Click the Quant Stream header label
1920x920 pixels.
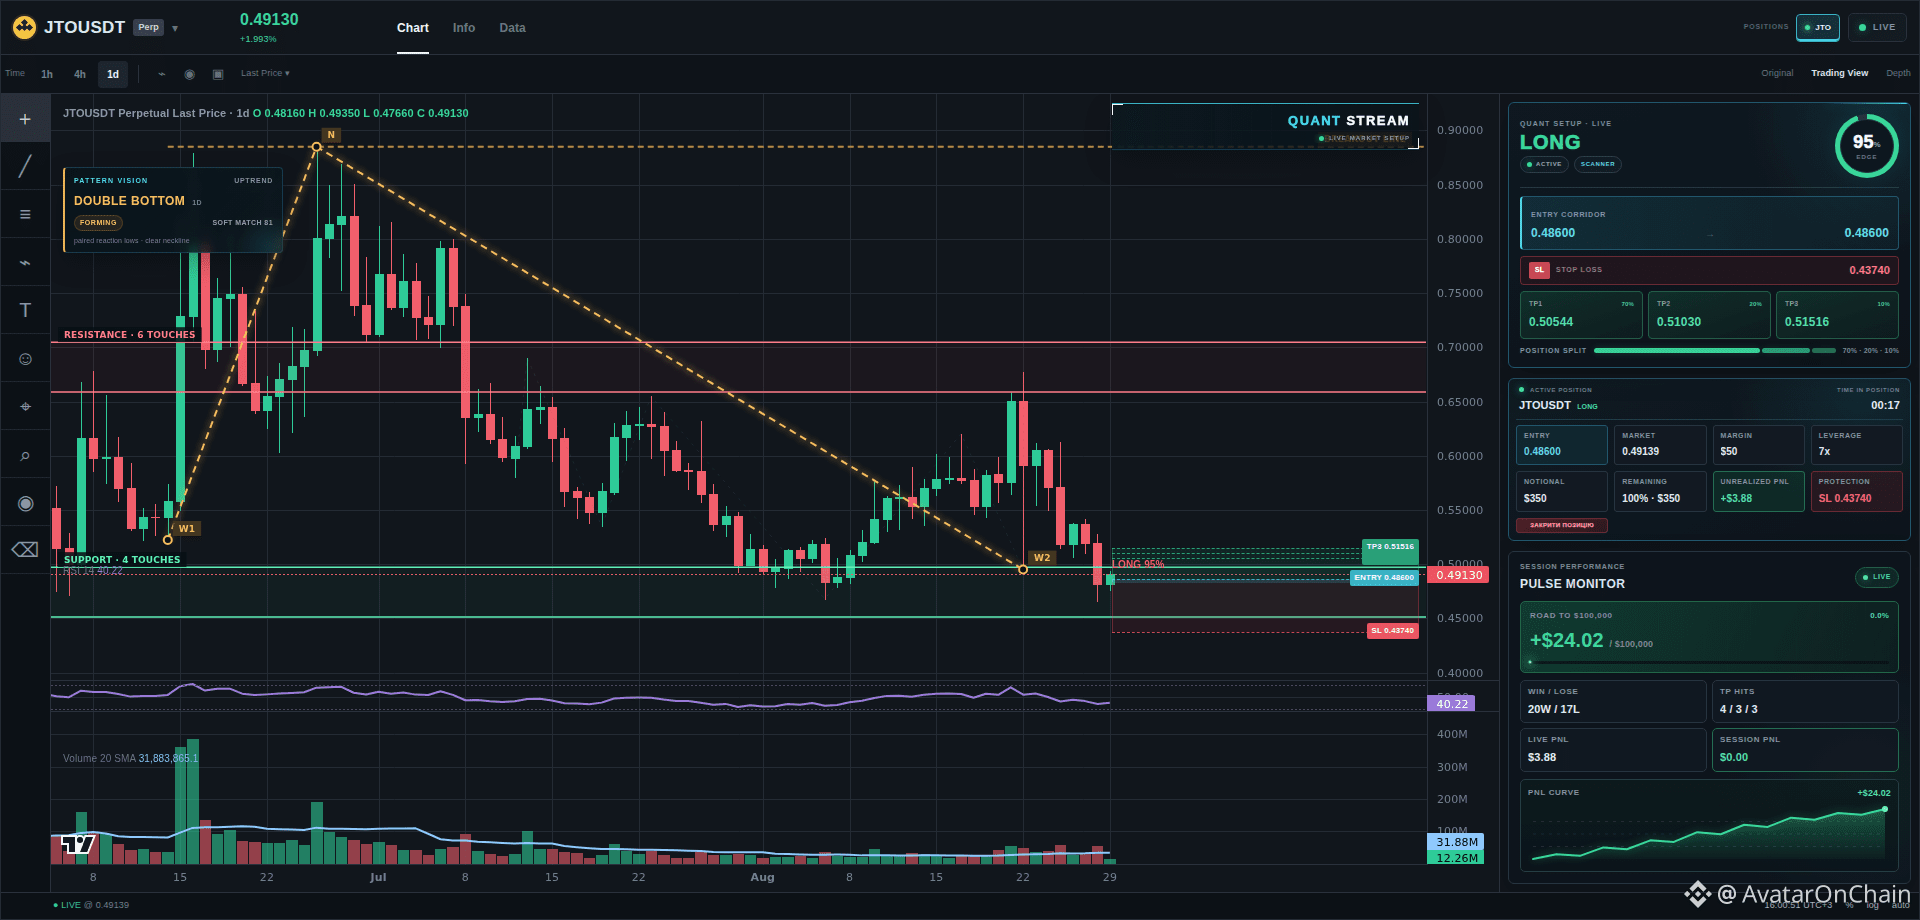1348,121
